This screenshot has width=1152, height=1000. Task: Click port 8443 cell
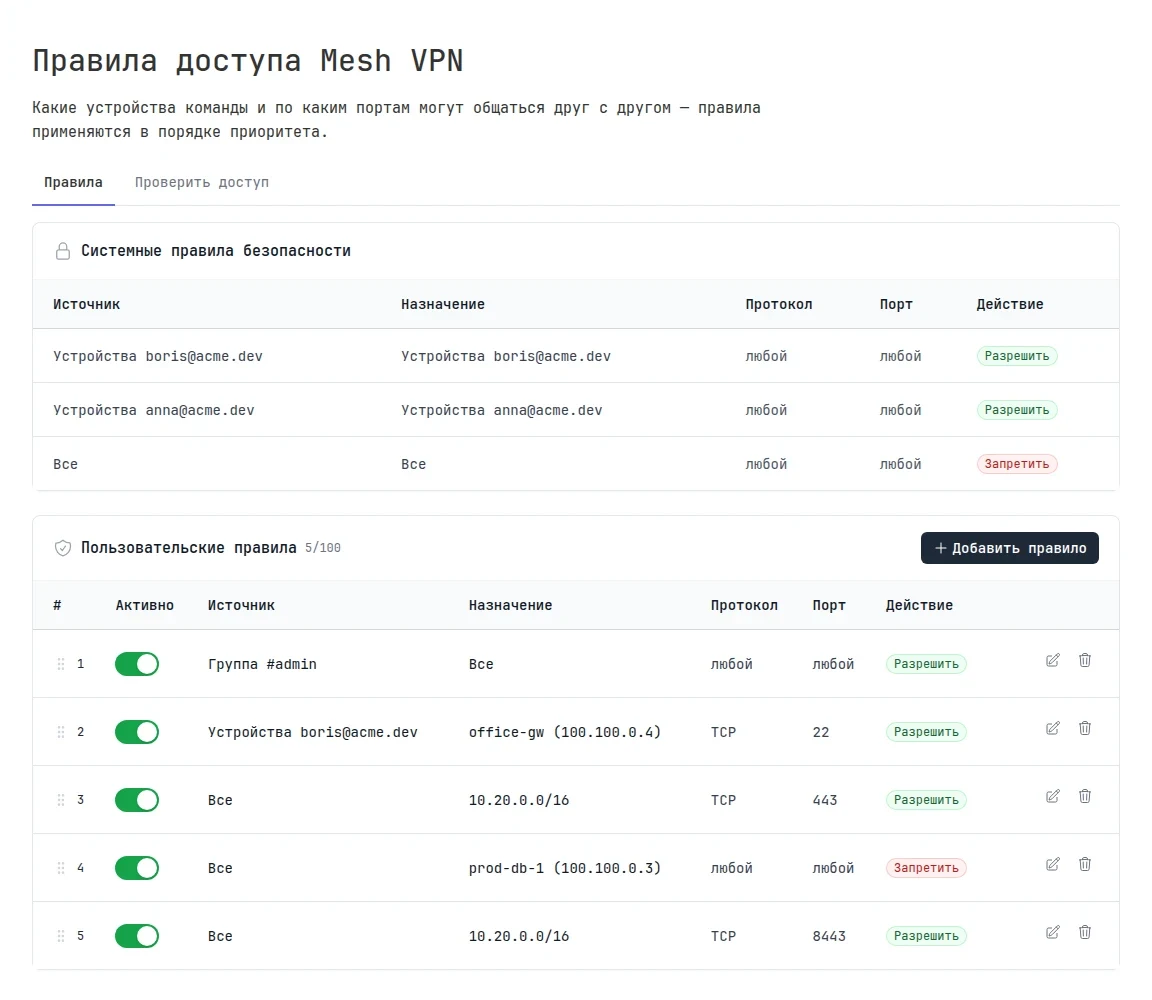829,935
